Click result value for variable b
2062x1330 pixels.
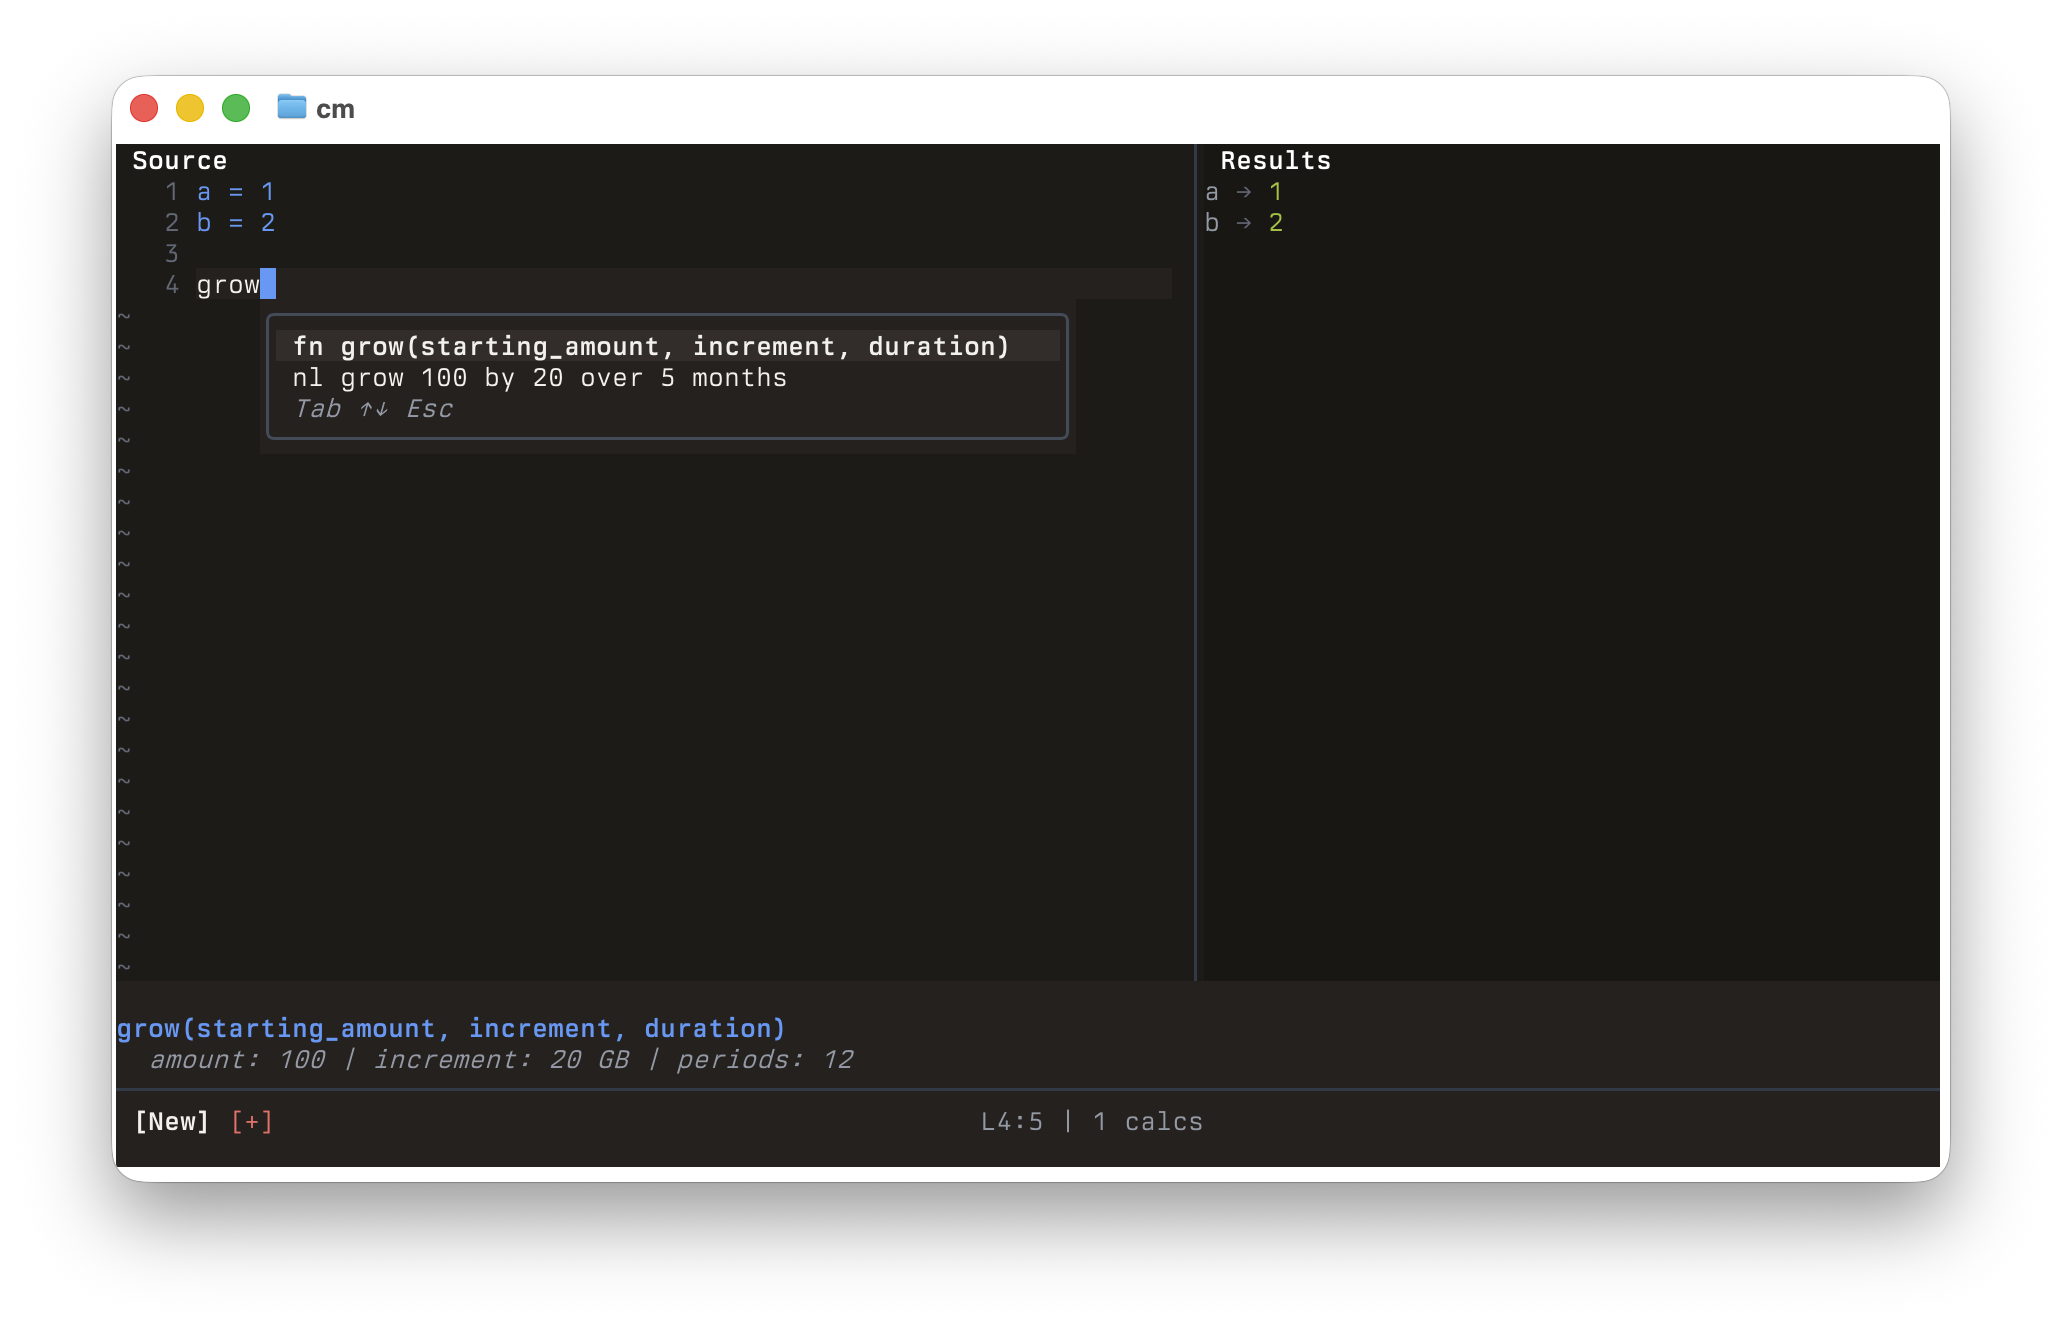[1275, 223]
